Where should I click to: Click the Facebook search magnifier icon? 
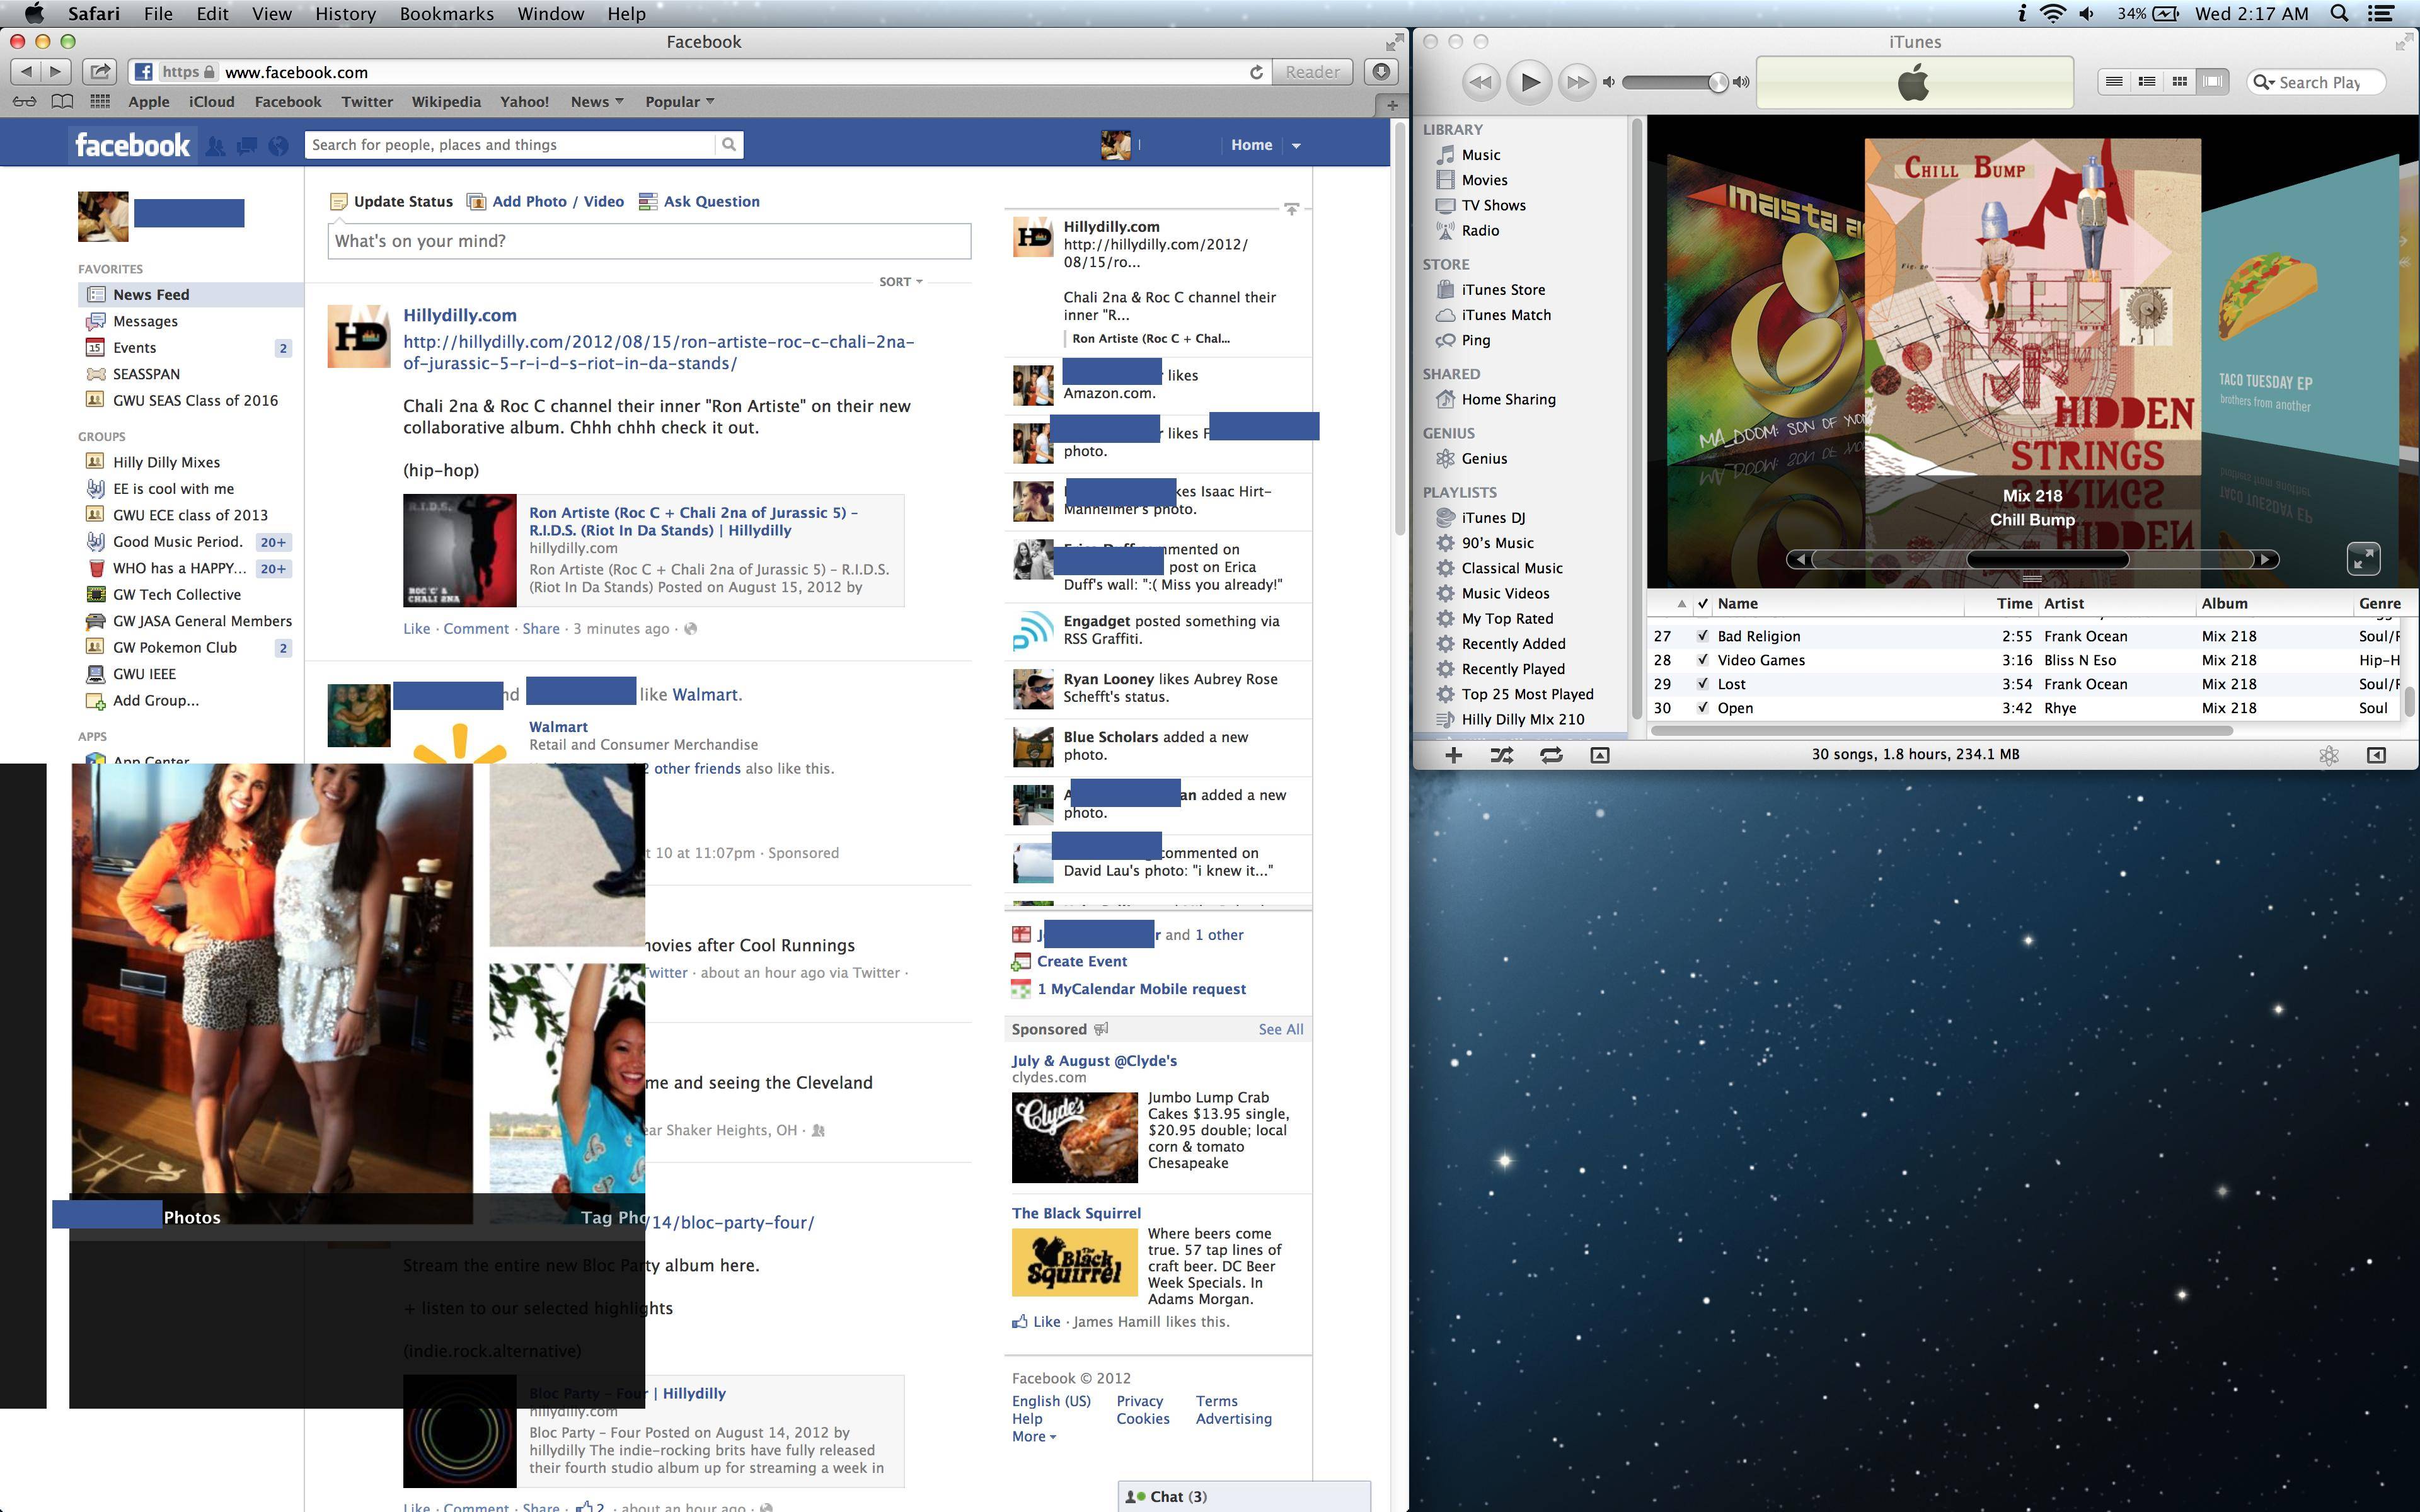(729, 145)
